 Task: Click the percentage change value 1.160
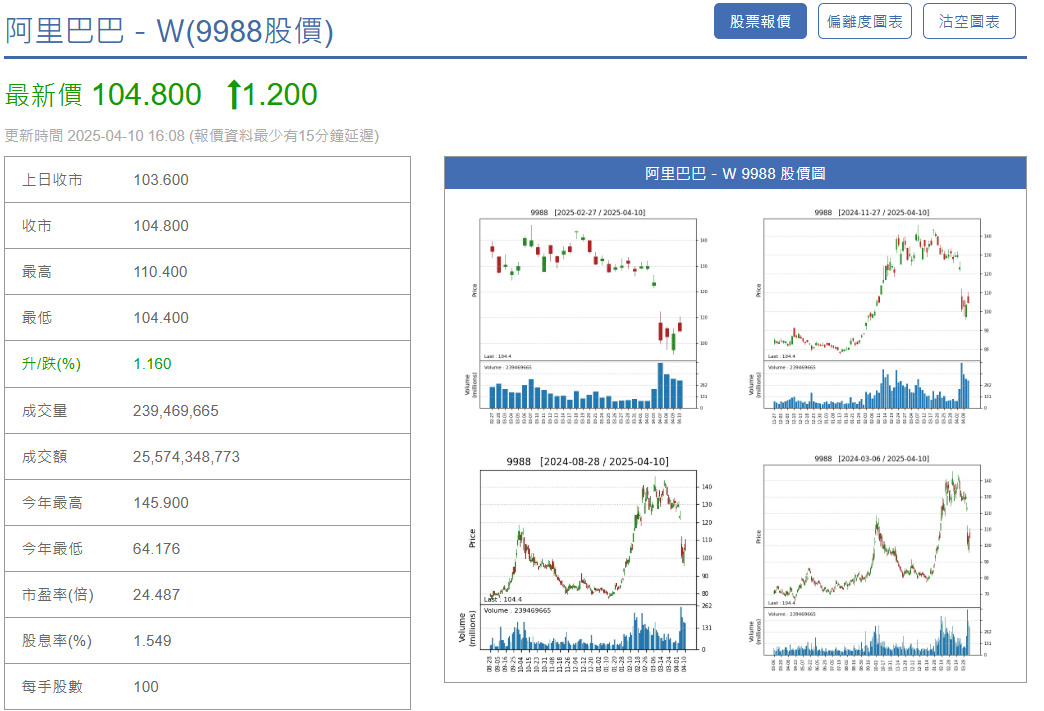tap(152, 363)
